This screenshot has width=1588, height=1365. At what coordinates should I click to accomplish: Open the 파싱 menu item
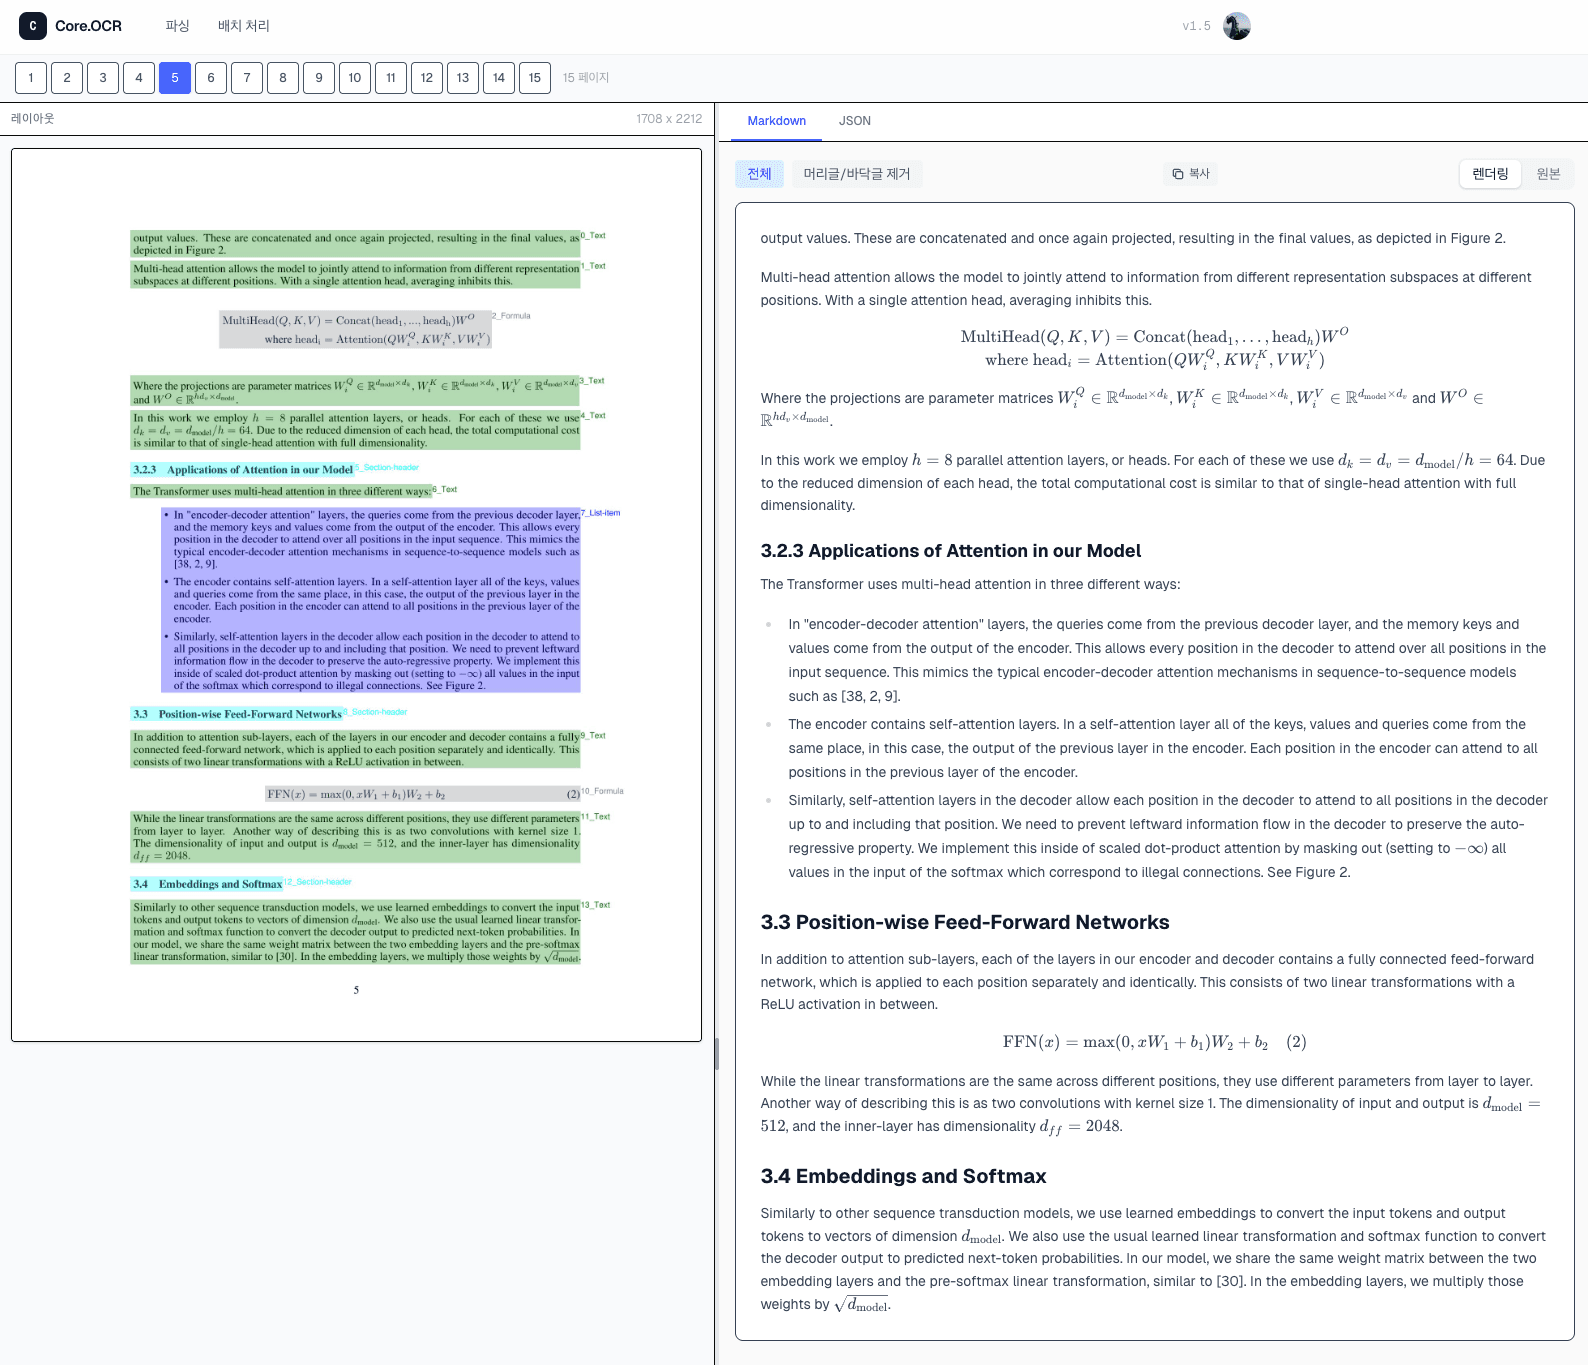pos(177,26)
